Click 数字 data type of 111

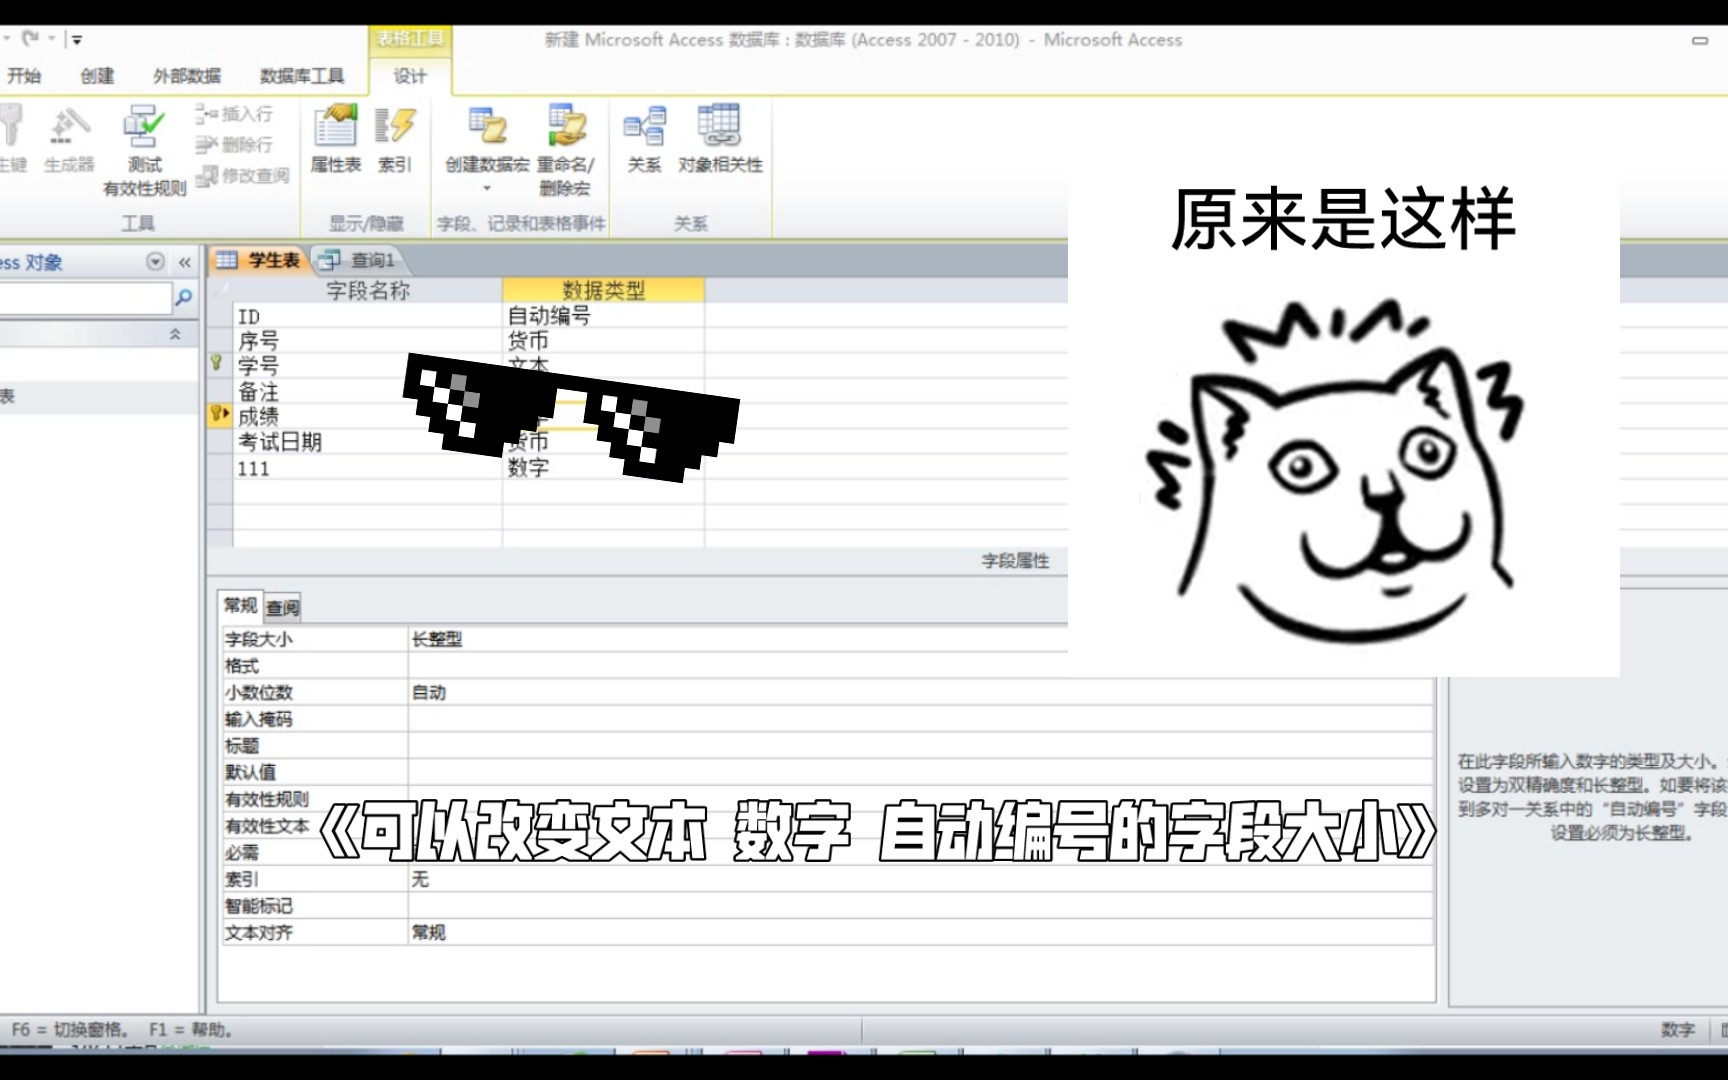click(x=603, y=467)
